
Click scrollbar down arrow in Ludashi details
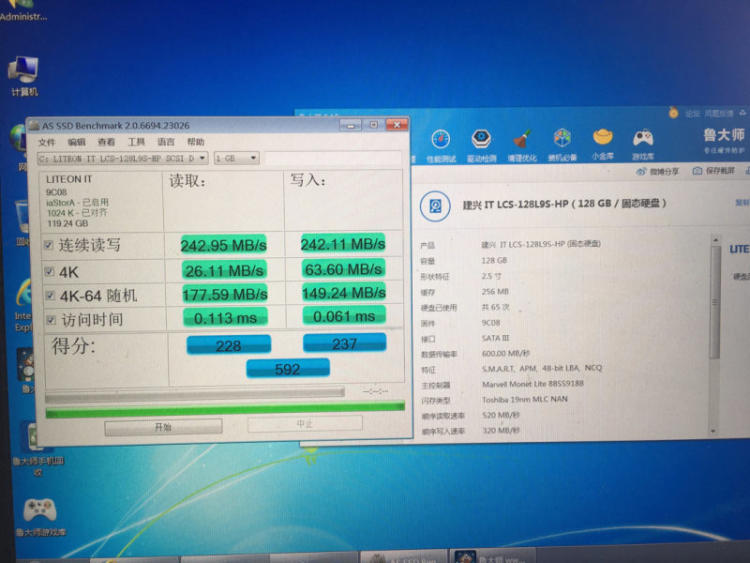pyautogui.click(x=713, y=431)
